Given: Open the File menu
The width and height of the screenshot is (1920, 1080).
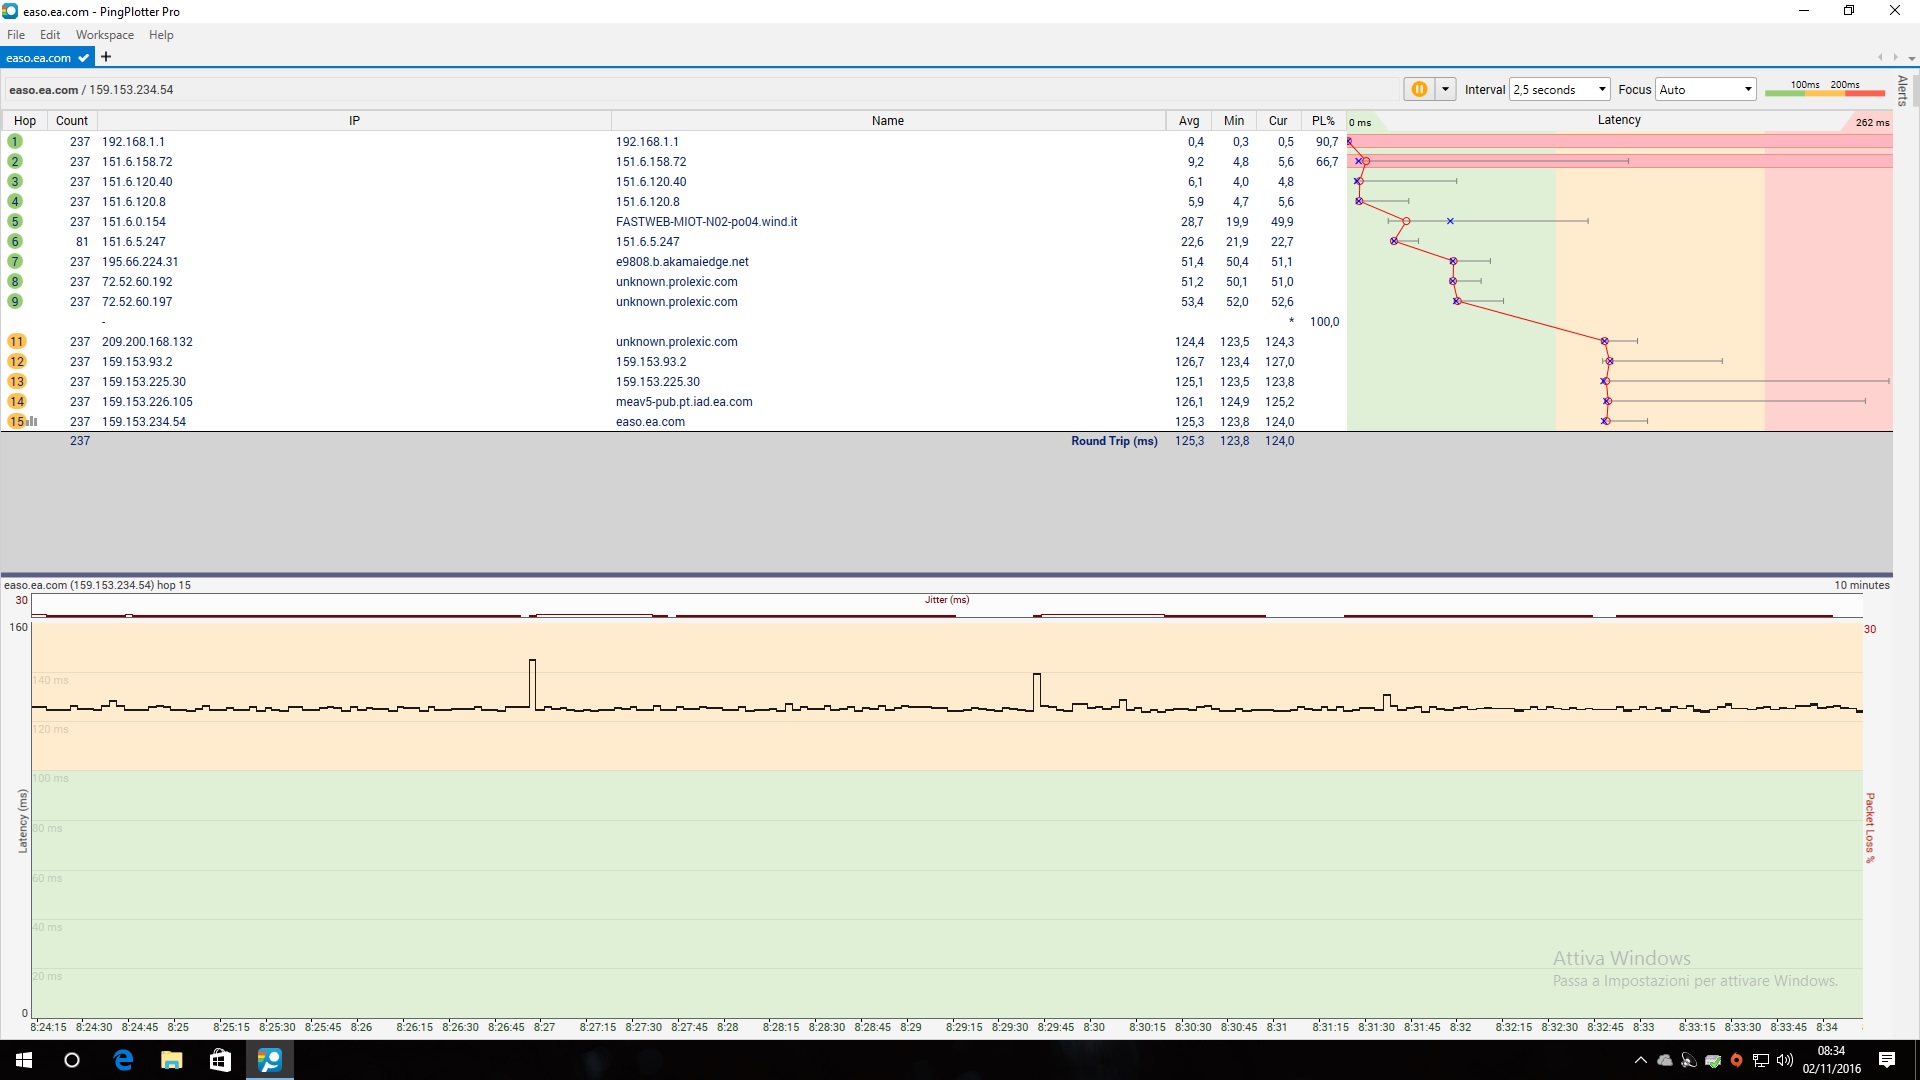Looking at the screenshot, I should [x=16, y=35].
